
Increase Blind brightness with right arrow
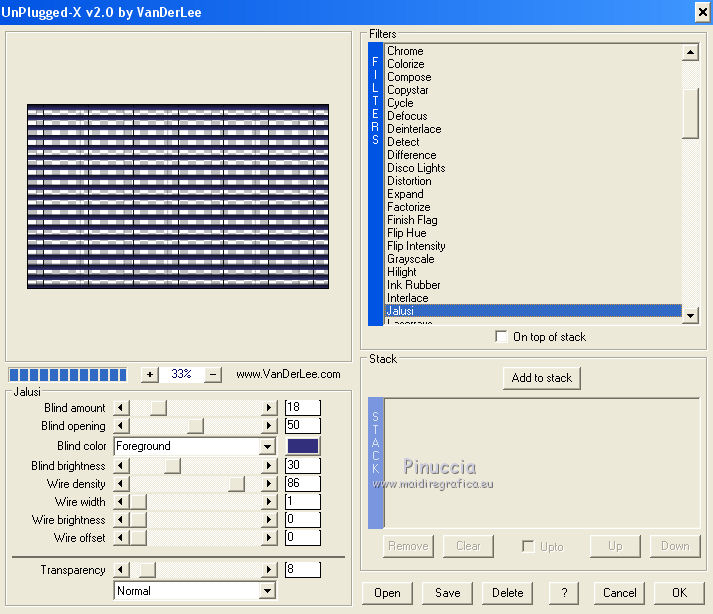[x=269, y=466]
